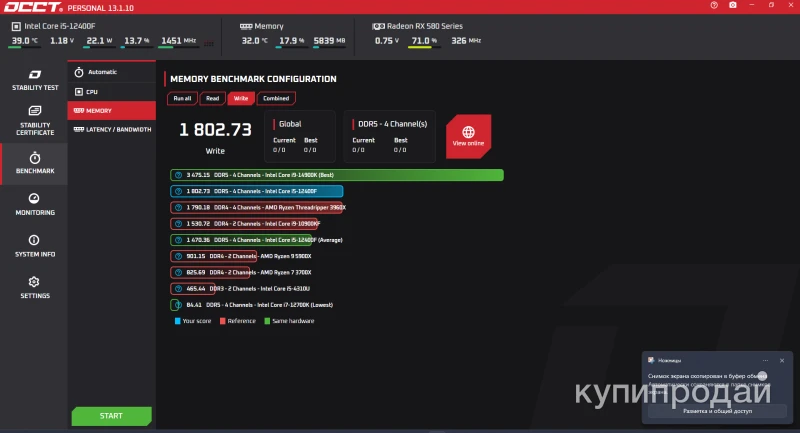
Task: Click the info icon on the Ryzen Threadripper 3960X bar
Action: coord(178,207)
